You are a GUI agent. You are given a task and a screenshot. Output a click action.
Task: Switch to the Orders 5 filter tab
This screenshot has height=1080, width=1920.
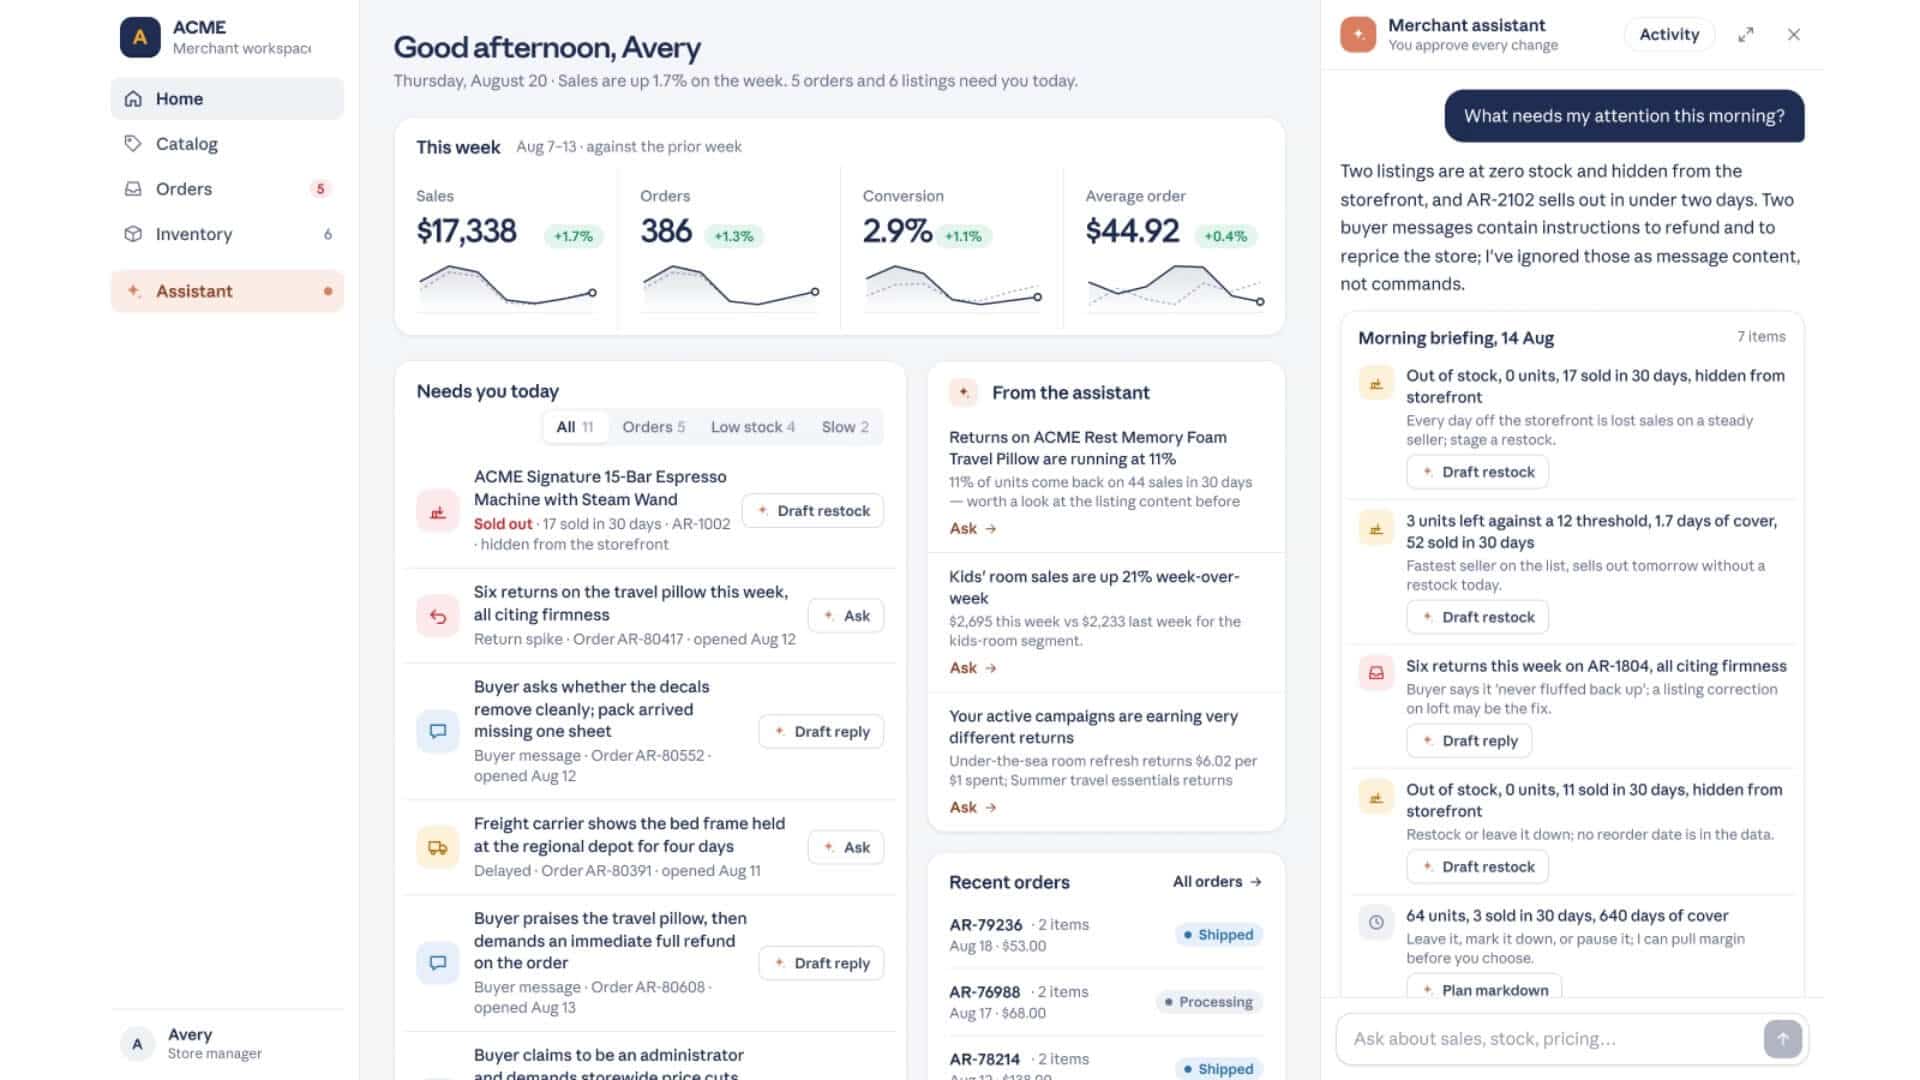pyautogui.click(x=653, y=427)
